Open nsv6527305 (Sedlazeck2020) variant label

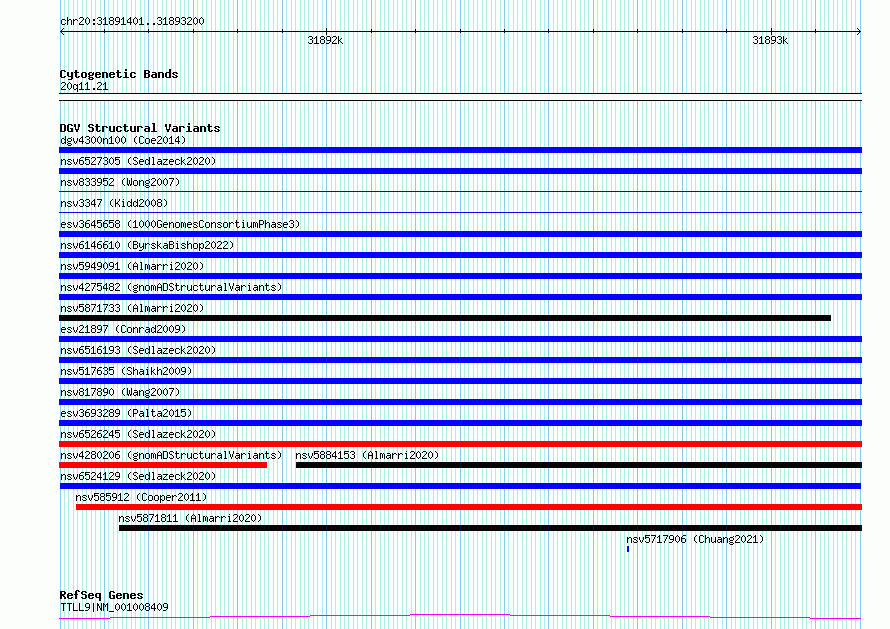click(138, 161)
